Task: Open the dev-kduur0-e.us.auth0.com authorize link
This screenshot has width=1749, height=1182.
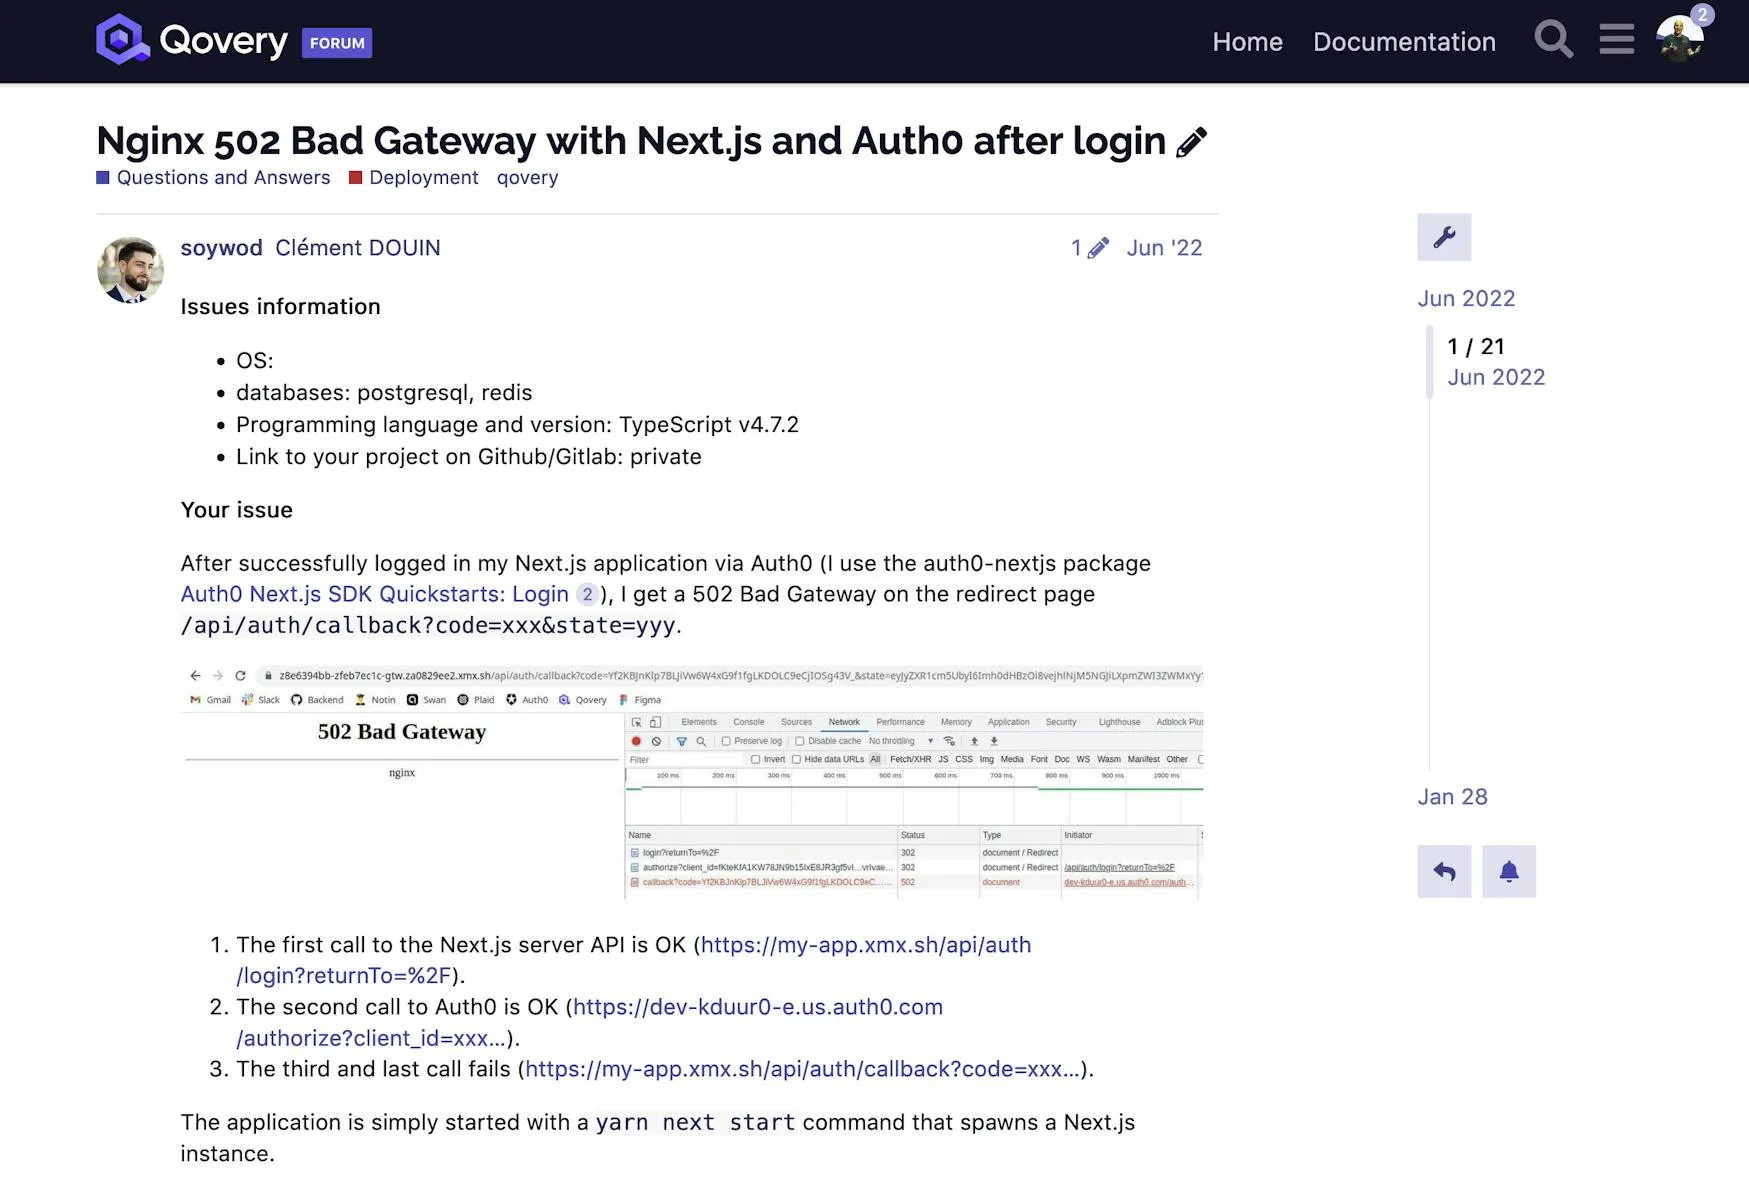Action: click(590, 1022)
